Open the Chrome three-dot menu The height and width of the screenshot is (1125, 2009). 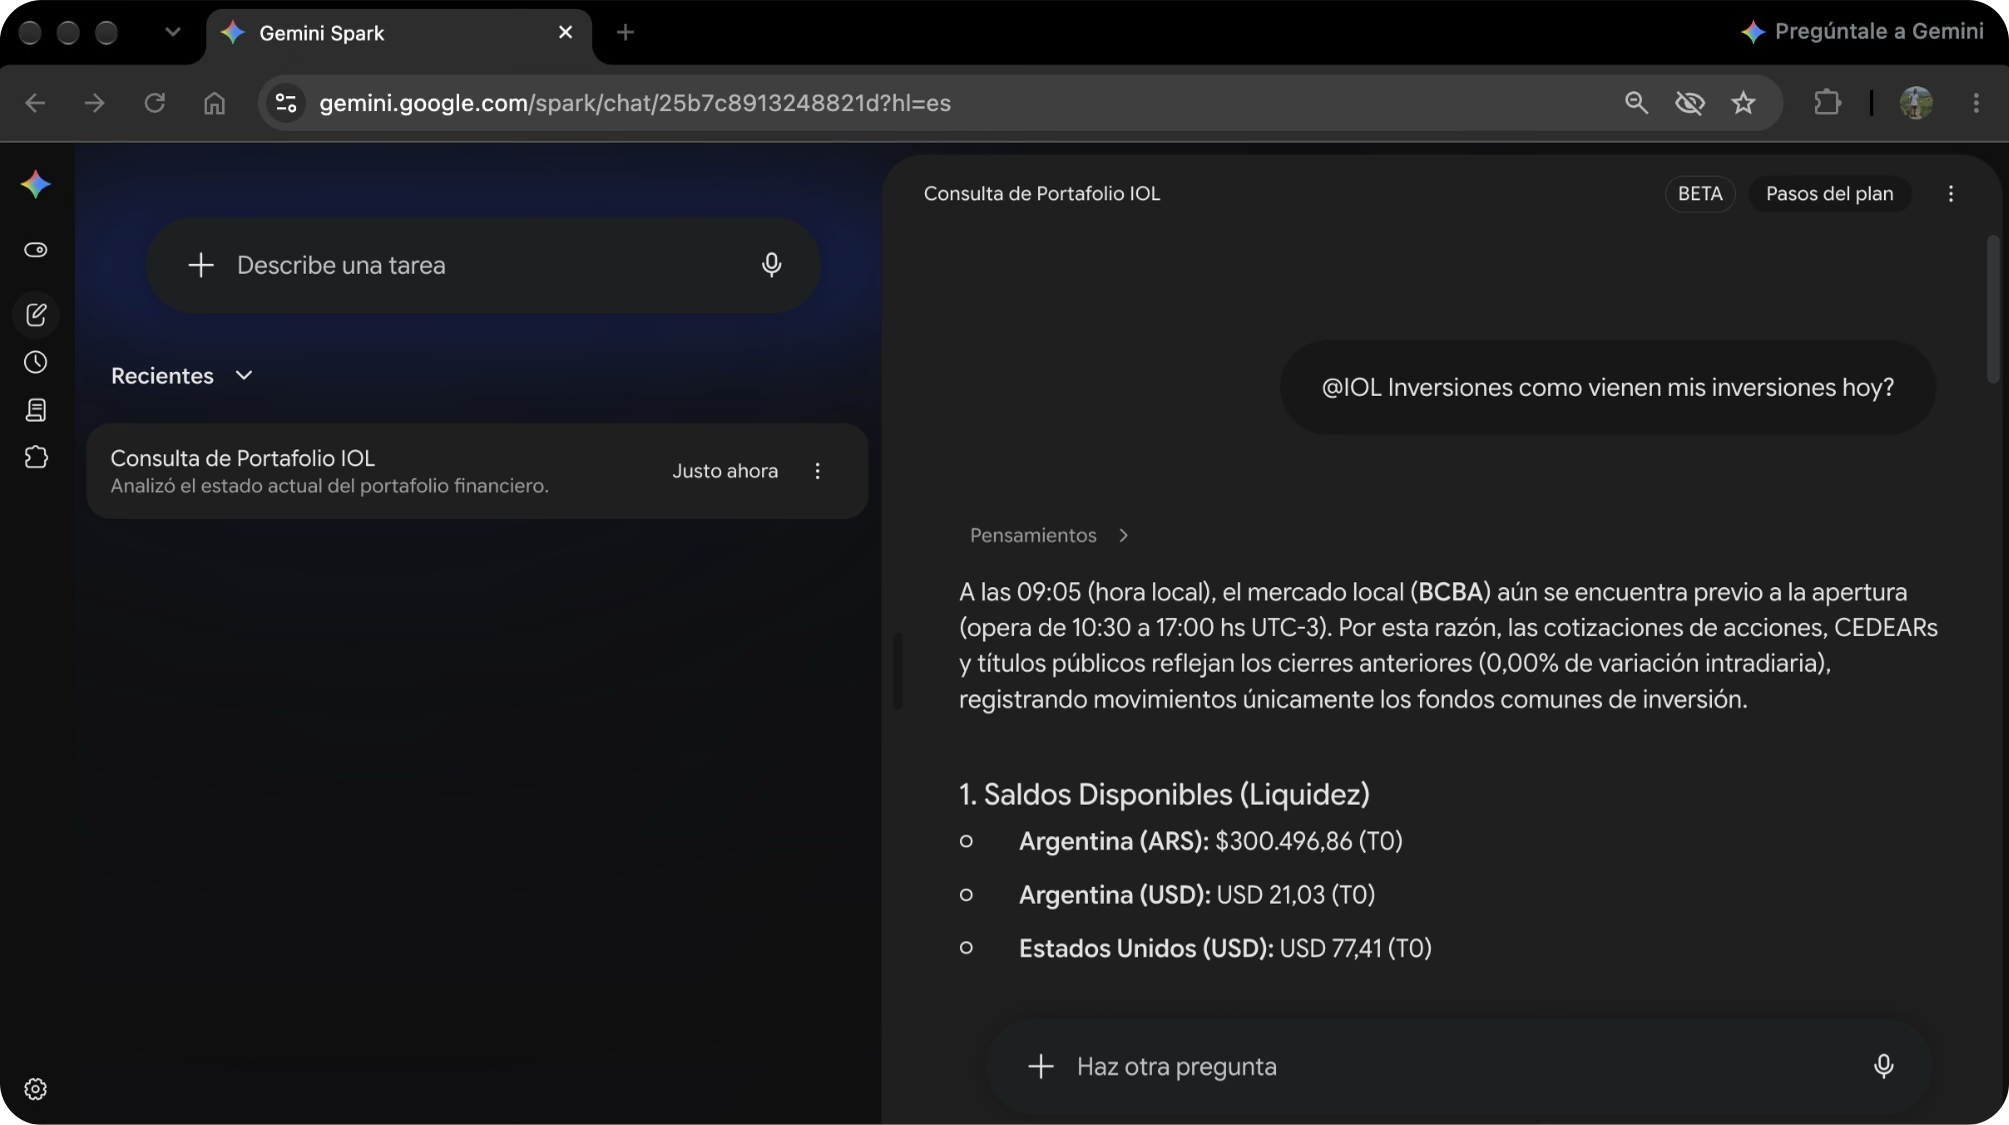(x=1976, y=103)
